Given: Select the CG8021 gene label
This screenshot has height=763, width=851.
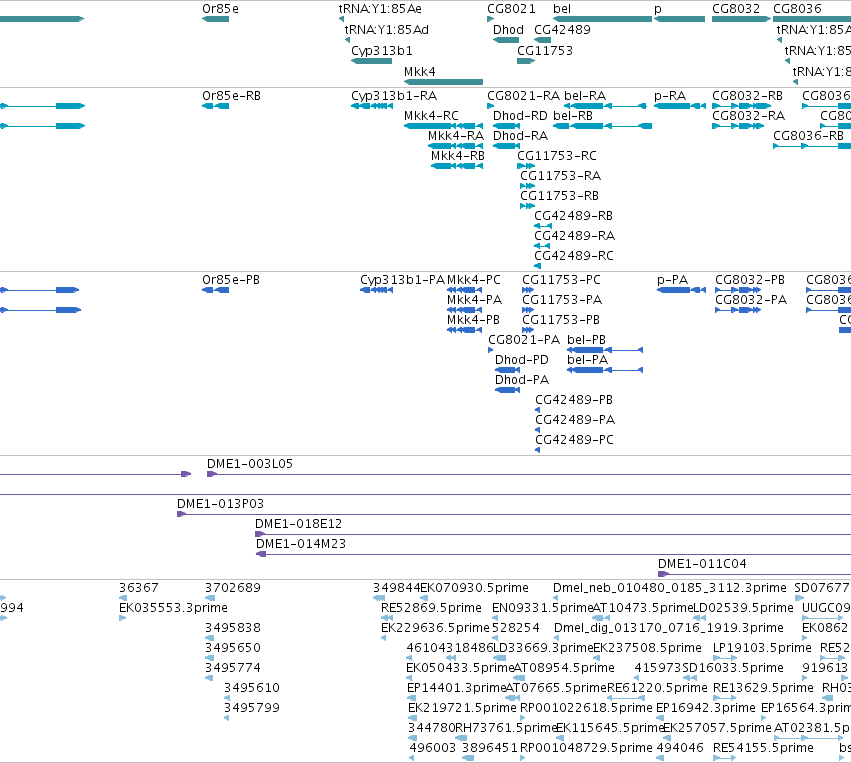Looking at the screenshot, I should pyautogui.click(x=511, y=9).
